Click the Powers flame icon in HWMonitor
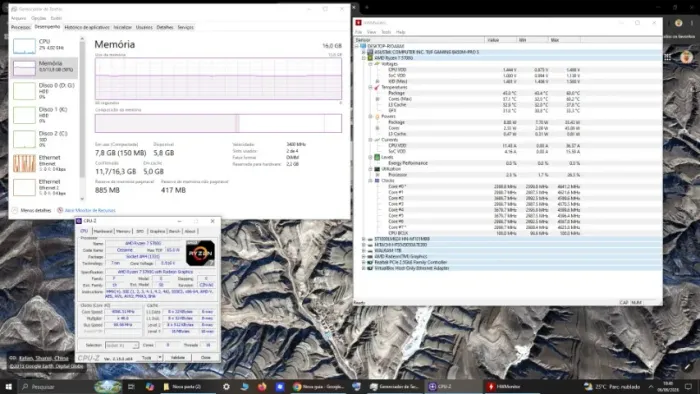Image resolution: width=700 pixels, height=394 pixels. 377,116
